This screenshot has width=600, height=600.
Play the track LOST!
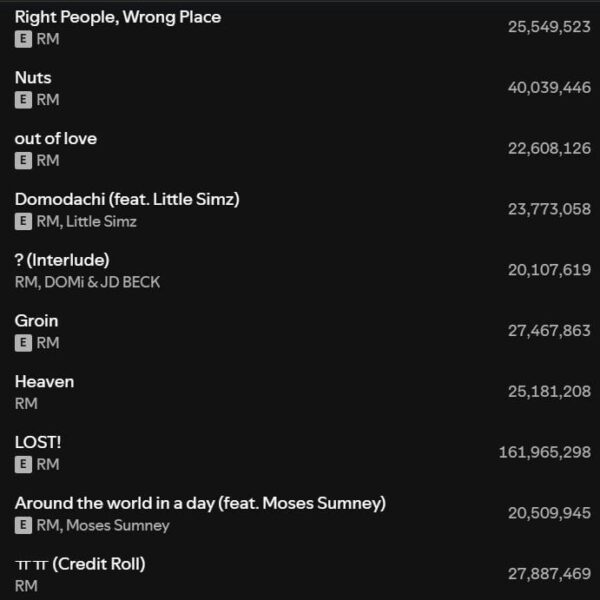coord(38,442)
